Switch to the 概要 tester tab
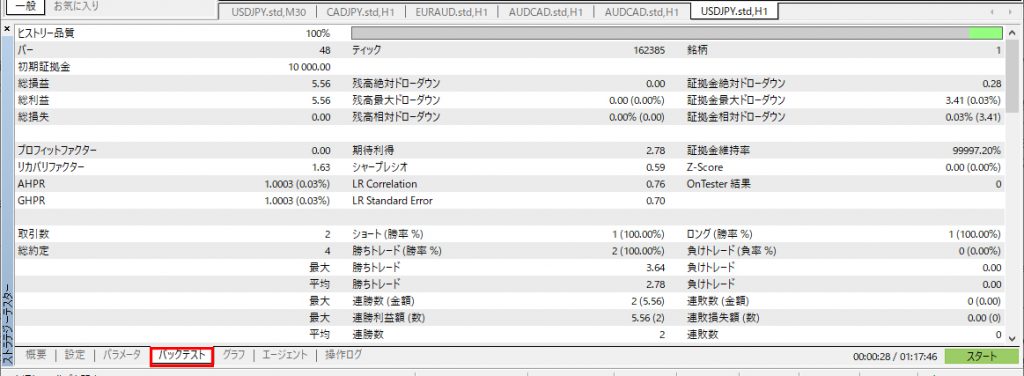Image resolution: width=1024 pixels, height=376 pixels. point(36,355)
